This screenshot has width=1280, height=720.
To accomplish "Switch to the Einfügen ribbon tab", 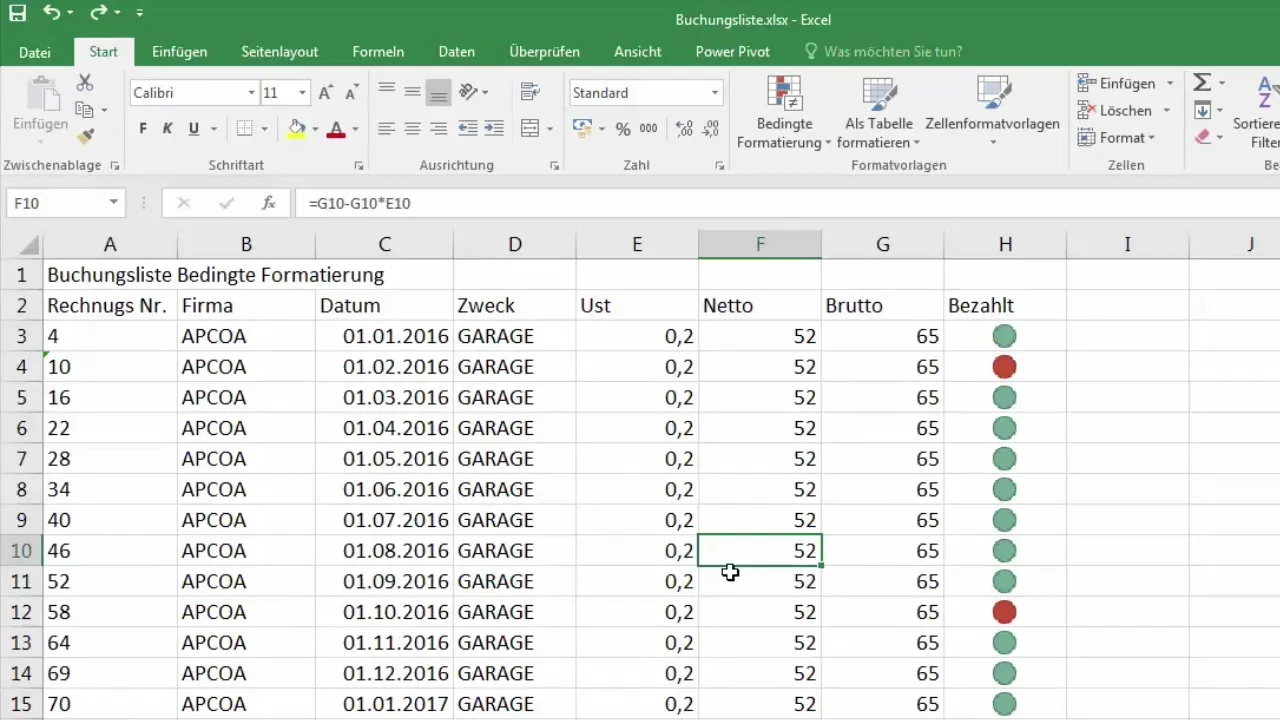I will pos(180,52).
